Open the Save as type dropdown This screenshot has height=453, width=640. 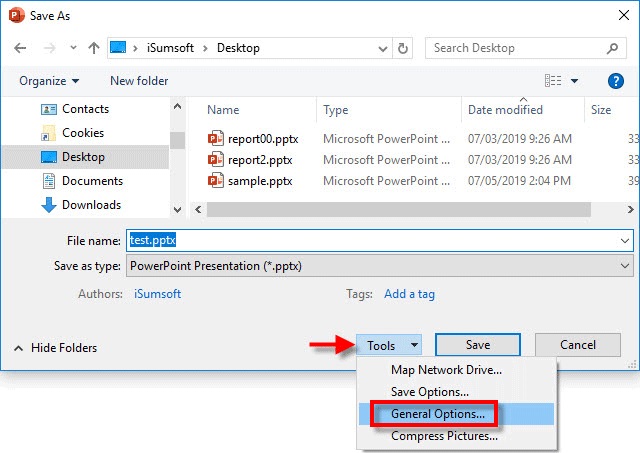coord(380,266)
